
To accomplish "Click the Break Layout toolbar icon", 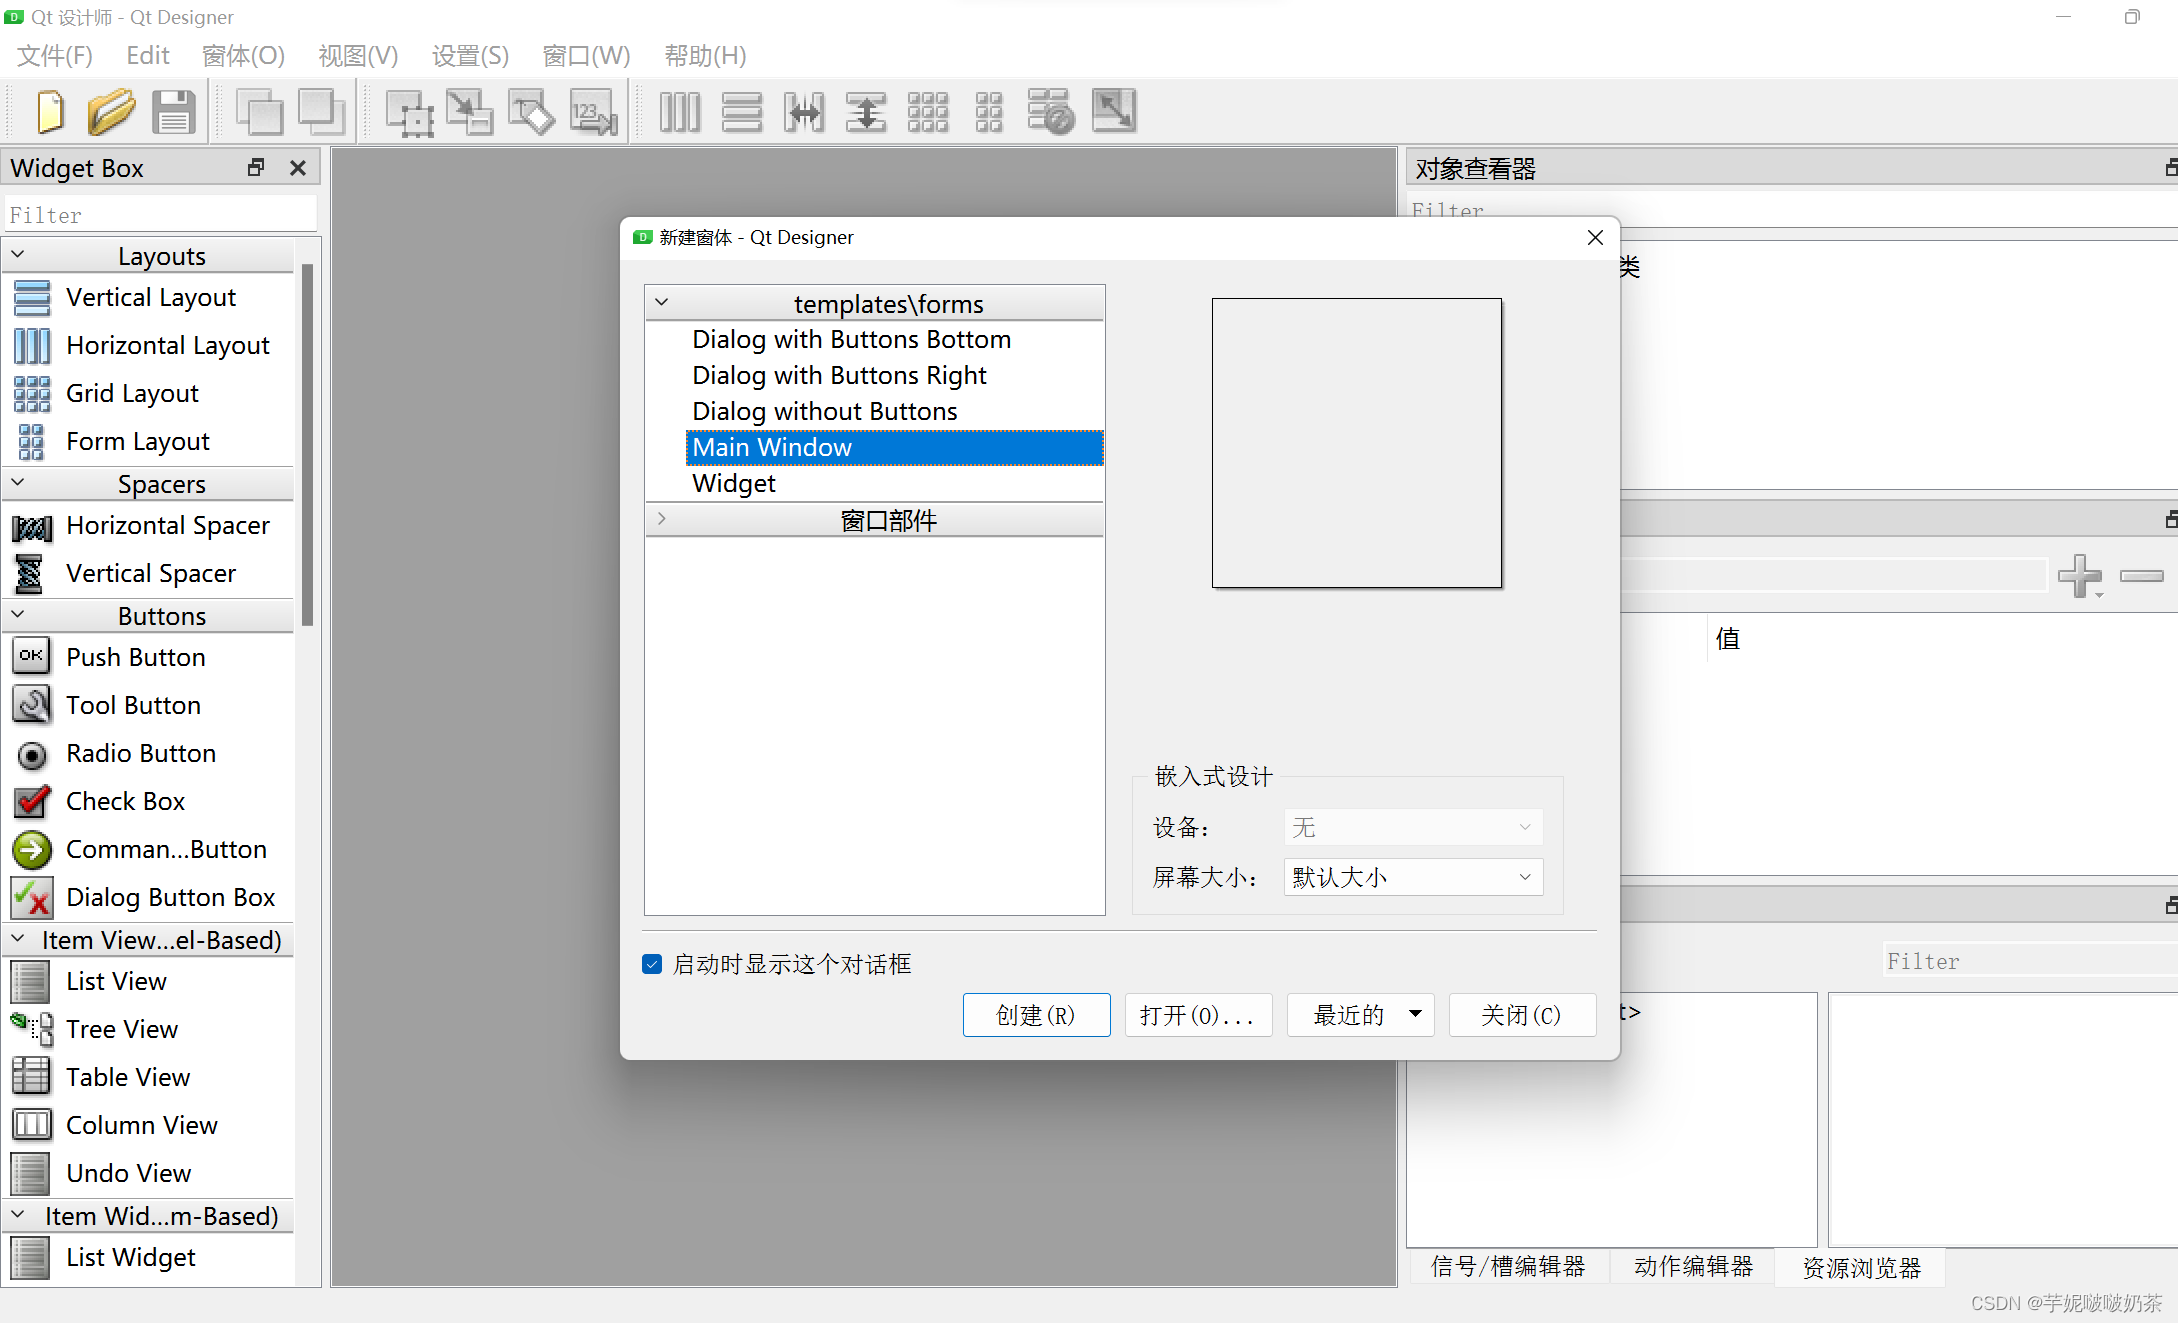I will (x=1051, y=111).
